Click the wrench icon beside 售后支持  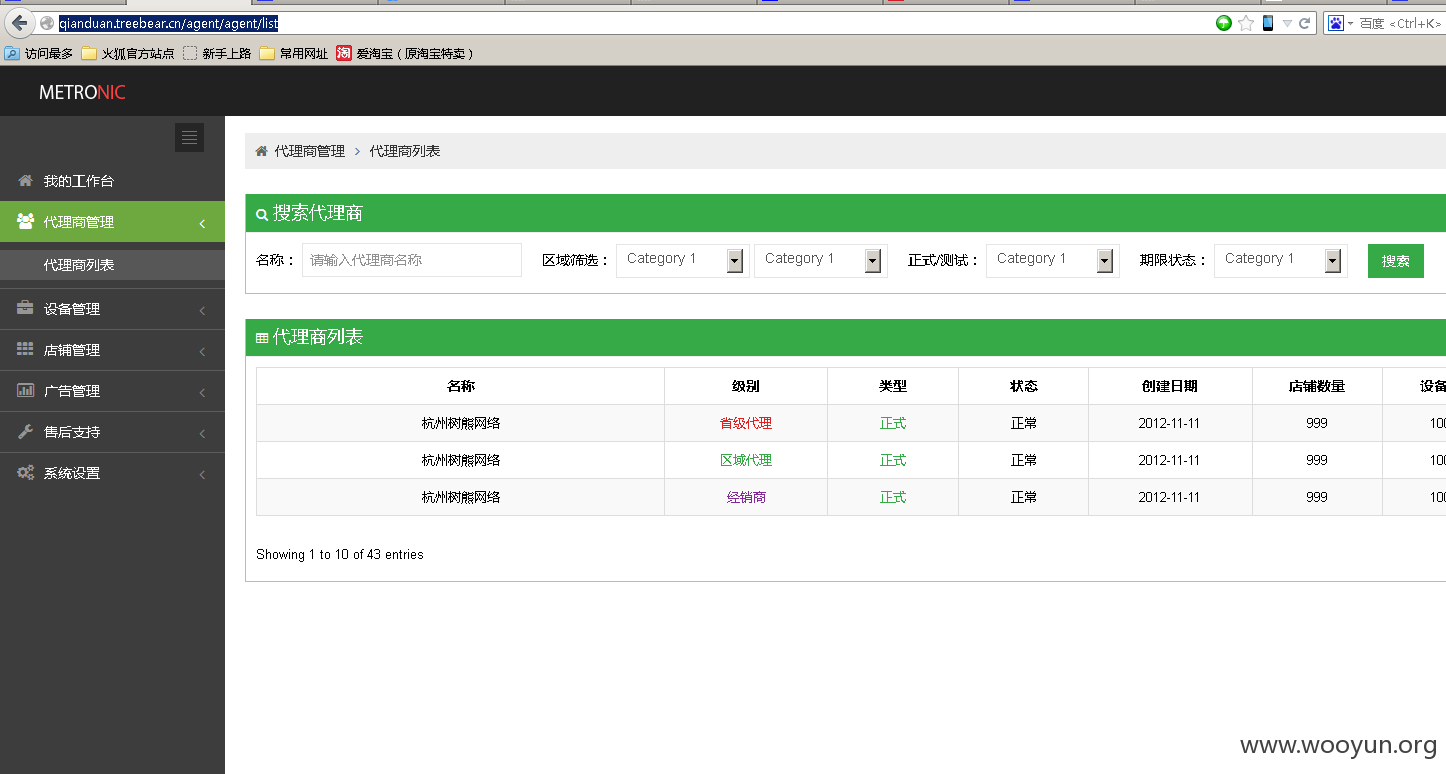coord(26,431)
